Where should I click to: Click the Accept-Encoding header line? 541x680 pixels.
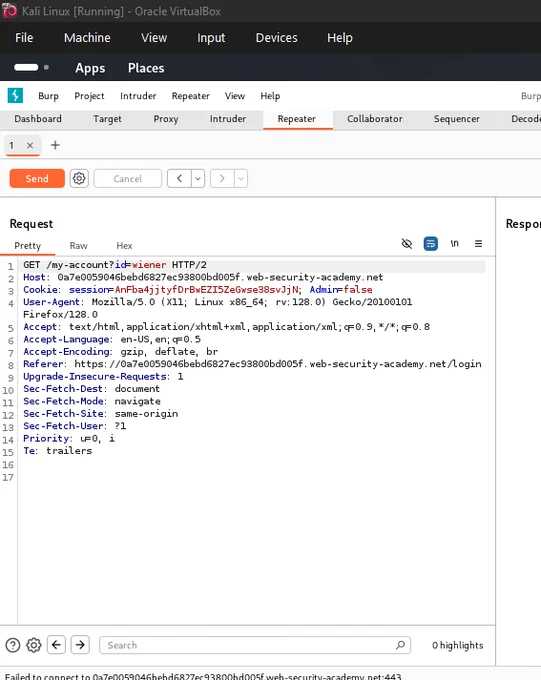(120, 351)
